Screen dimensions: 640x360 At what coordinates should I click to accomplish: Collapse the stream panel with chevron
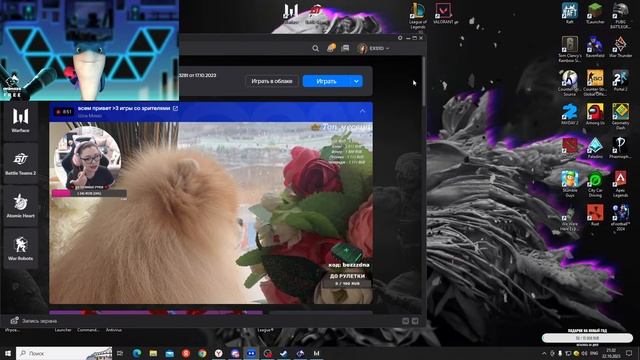[362, 111]
